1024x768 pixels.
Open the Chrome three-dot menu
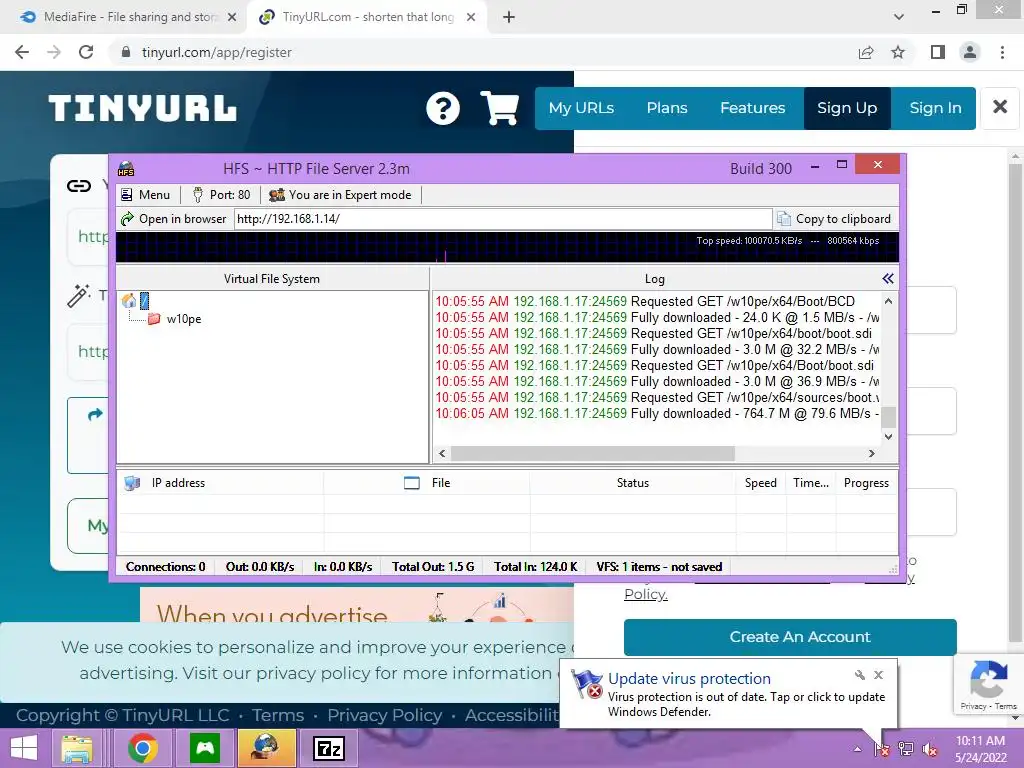coord(1002,52)
